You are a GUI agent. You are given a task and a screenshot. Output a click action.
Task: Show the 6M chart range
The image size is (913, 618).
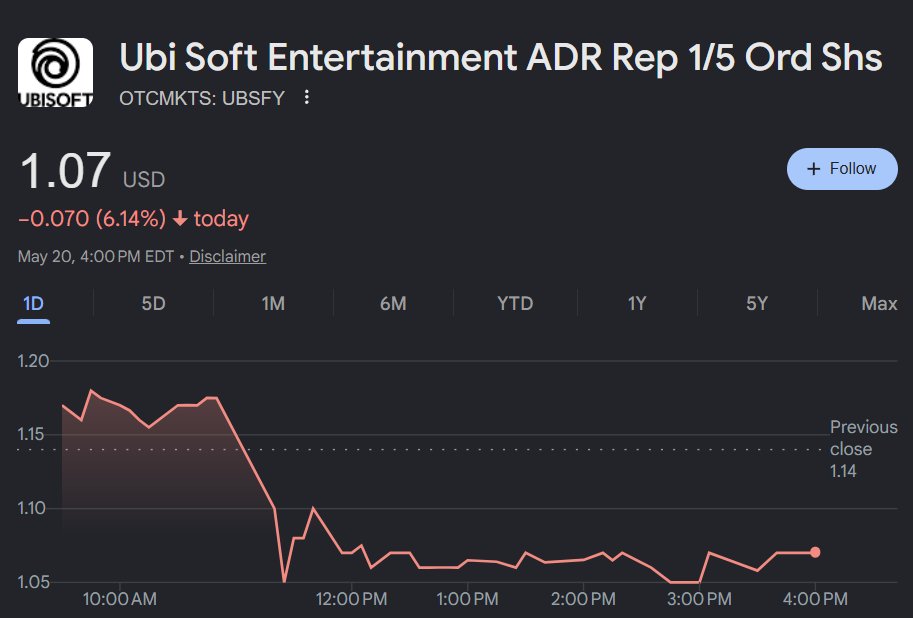tap(393, 303)
